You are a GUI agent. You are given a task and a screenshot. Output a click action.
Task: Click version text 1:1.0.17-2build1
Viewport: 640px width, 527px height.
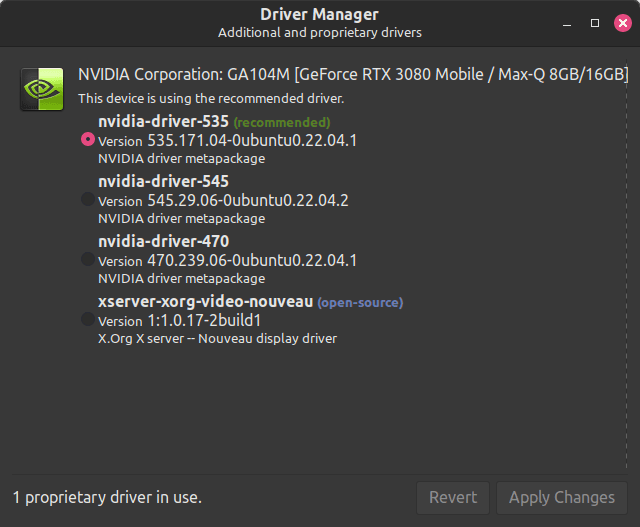204,320
